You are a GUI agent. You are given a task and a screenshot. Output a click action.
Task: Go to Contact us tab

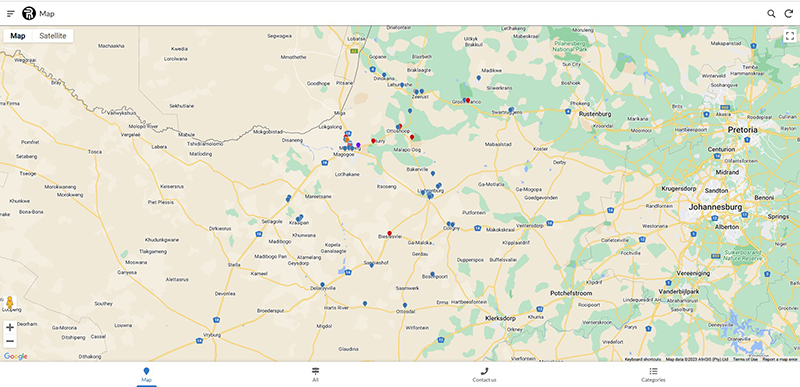(484, 375)
